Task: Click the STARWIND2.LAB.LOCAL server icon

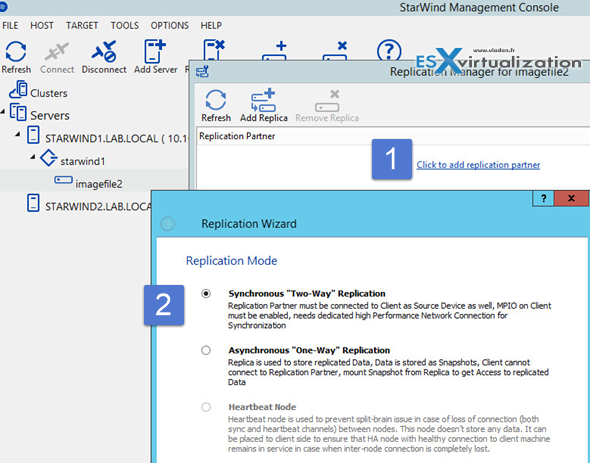Action: (x=33, y=203)
